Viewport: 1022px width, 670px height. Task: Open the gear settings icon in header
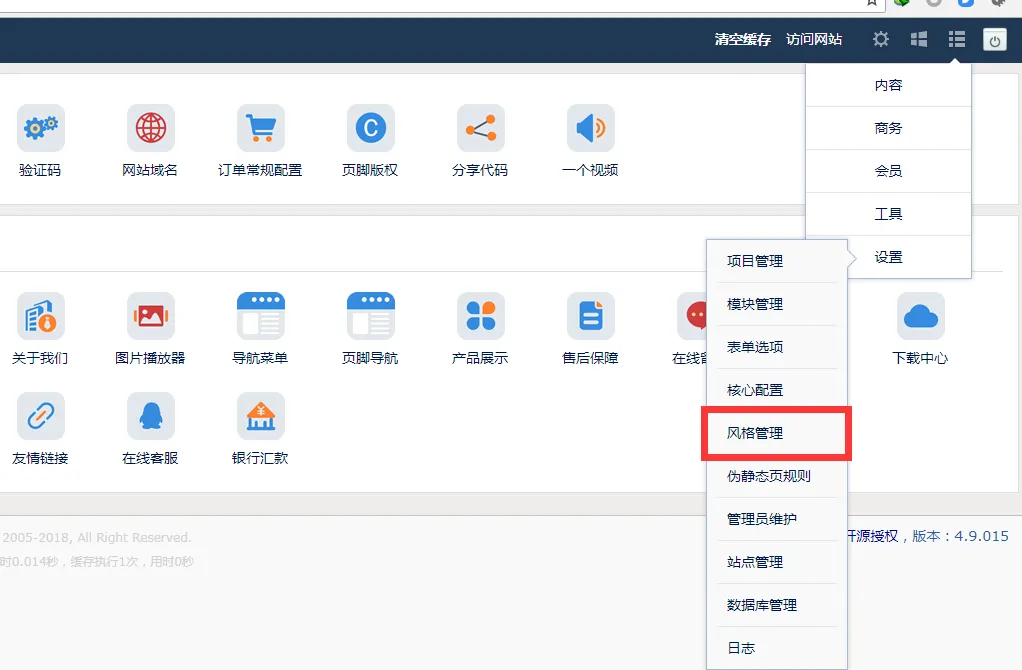point(880,39)
